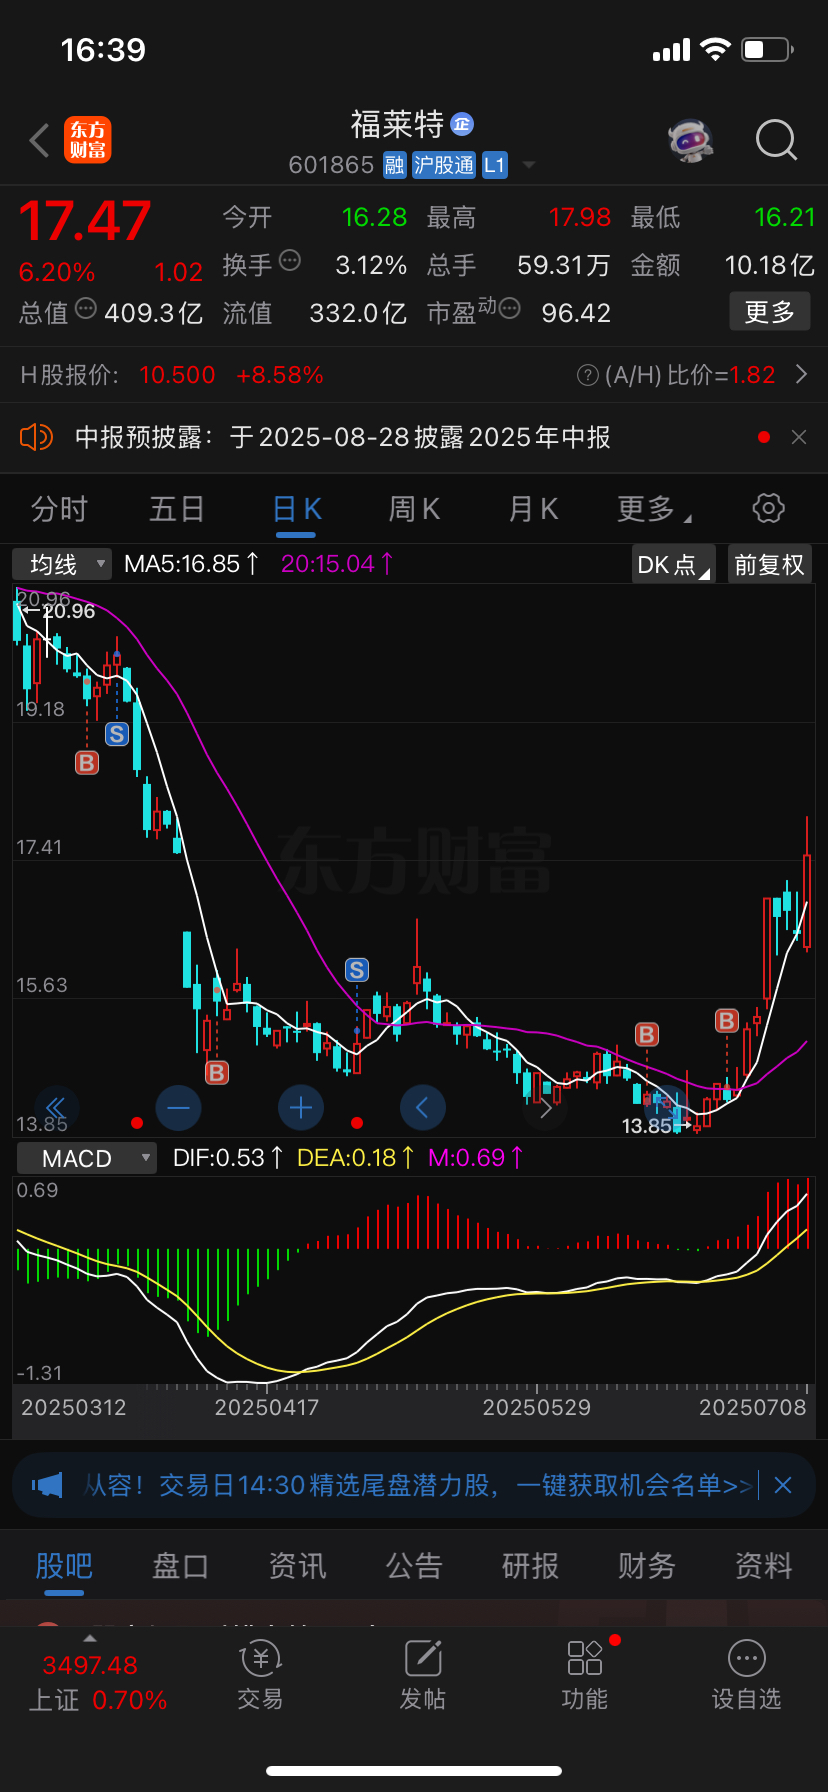Switch to the 盘口 tab
Screen dimensions: 828x1792
180,1566
